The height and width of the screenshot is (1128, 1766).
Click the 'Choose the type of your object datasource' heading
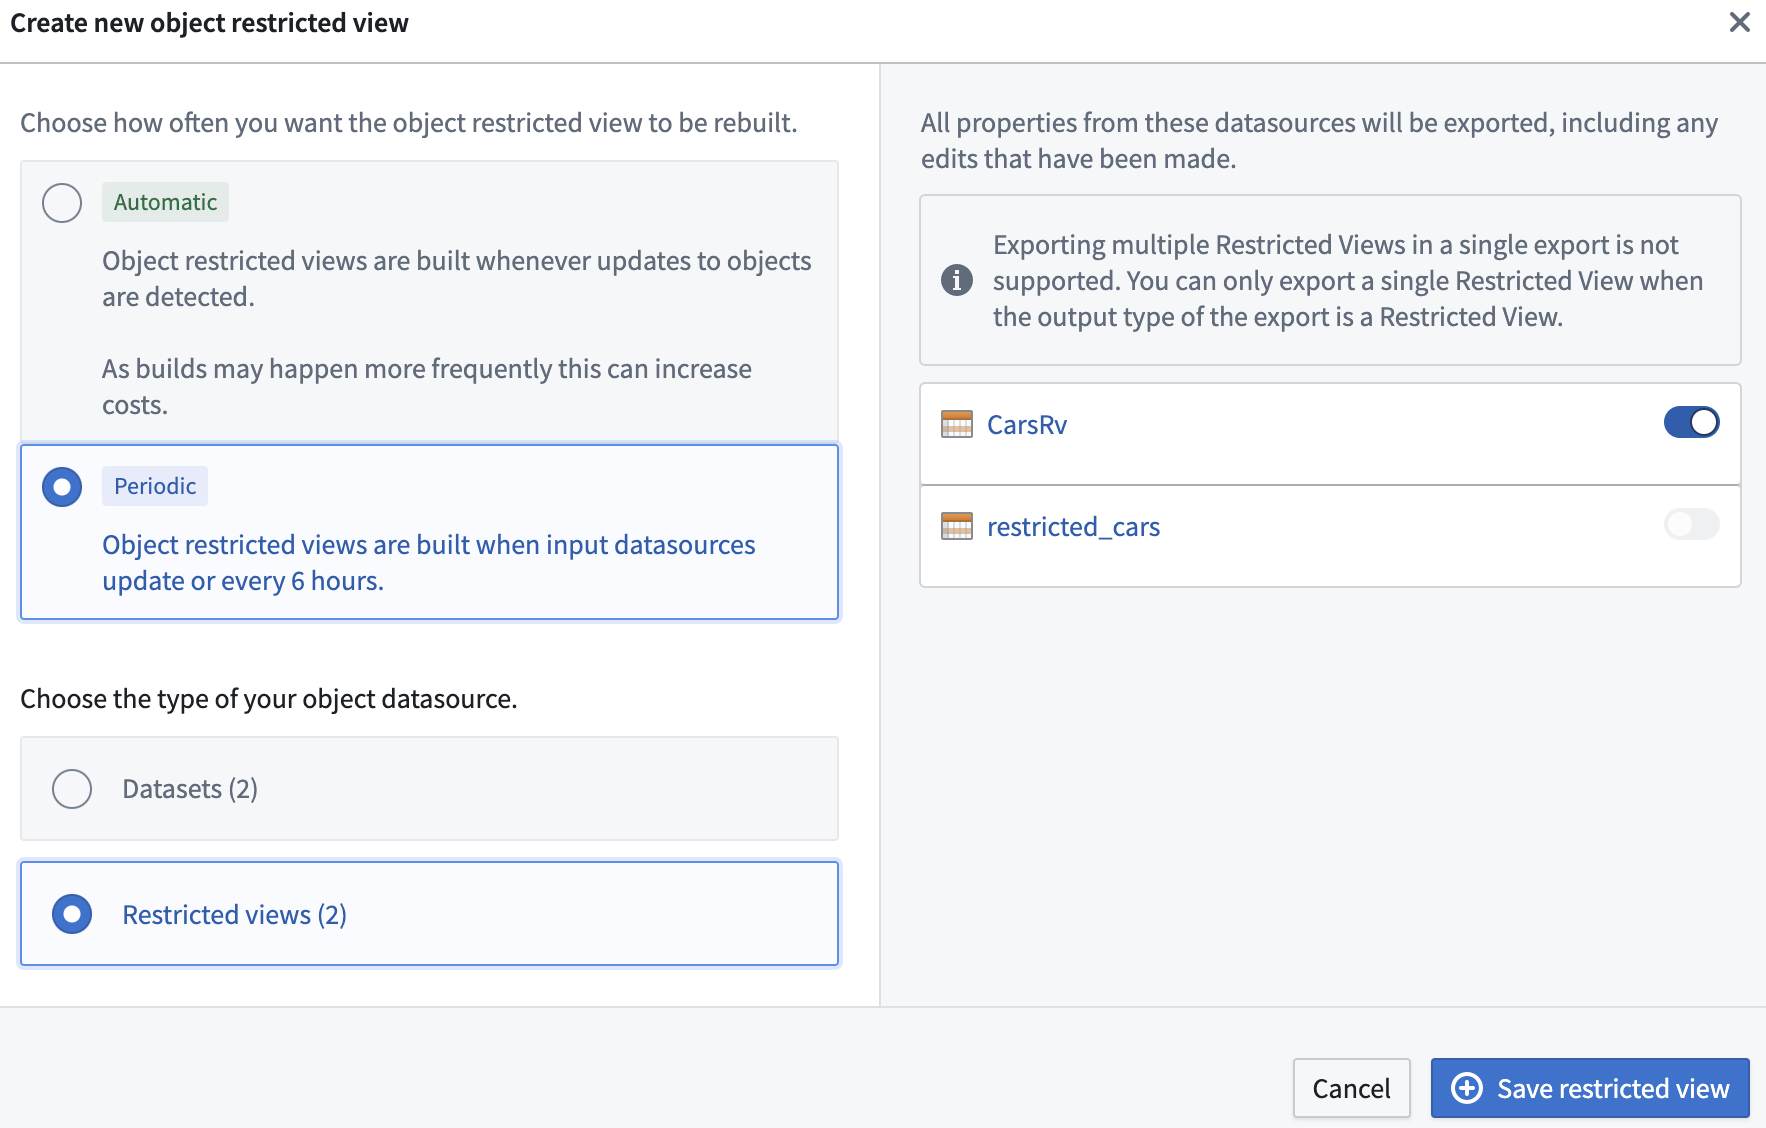click(x=269, y=698)
